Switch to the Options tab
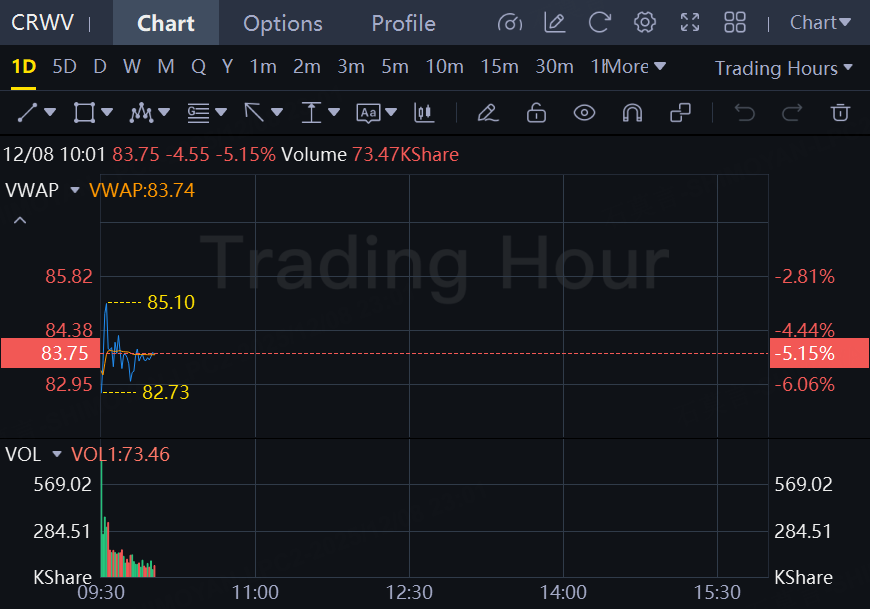This screenshot has height=609, width=870. point(283,23)
